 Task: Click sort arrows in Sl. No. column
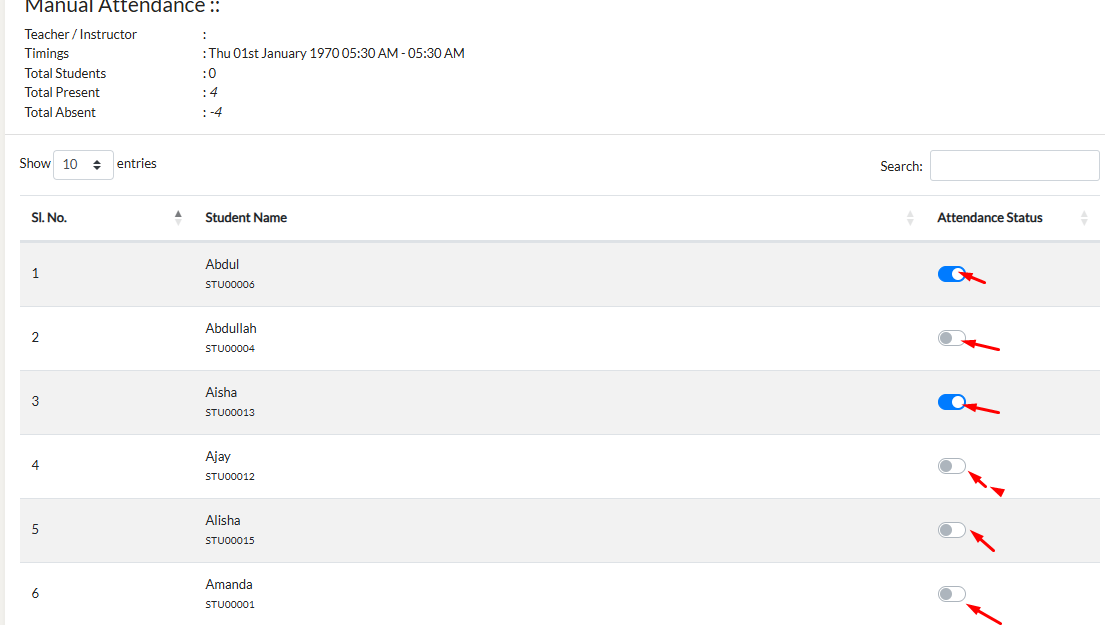pyautogui.click(x=178, y=217)
